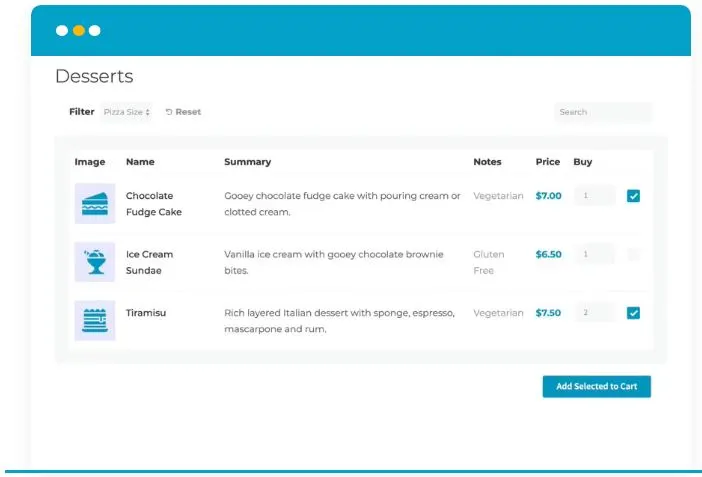Click the Chocolate Fudge Cake quantity field
The width and height of the screenshot is (702, 477).
[x=594, y=196]
